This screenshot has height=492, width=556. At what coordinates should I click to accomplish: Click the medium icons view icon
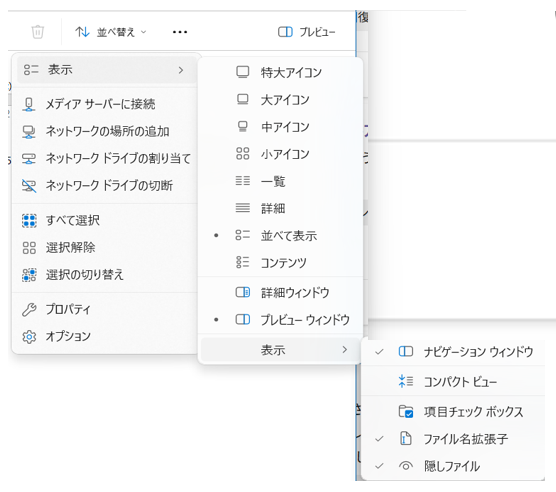click(243, 127)
